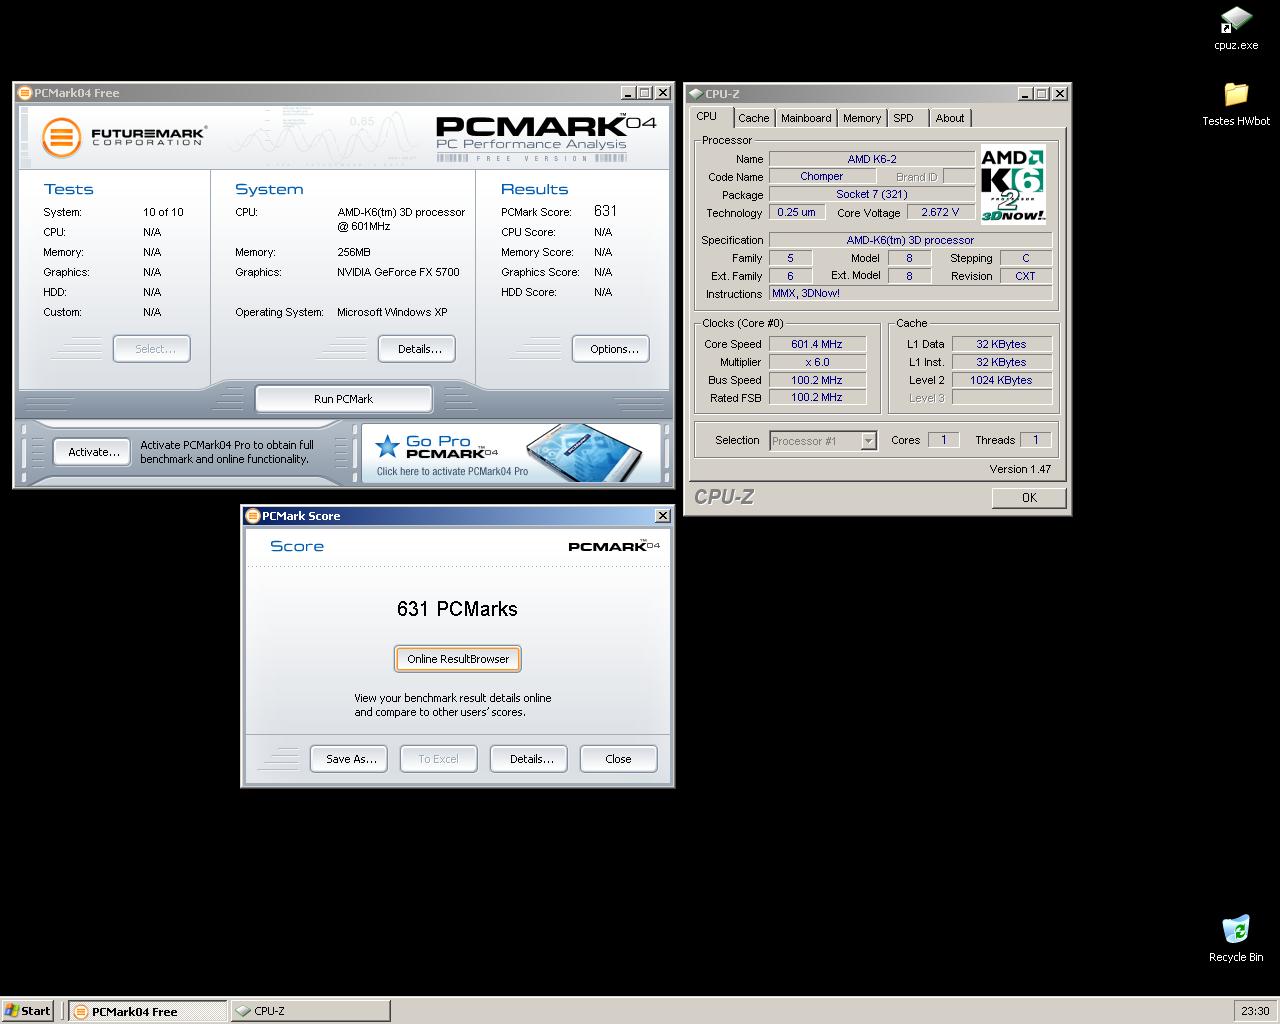The width and height of the screenshot is (1280, 1024).
Task: Click the Futuremark logo in PCMark04
Action: click(124, 137)
